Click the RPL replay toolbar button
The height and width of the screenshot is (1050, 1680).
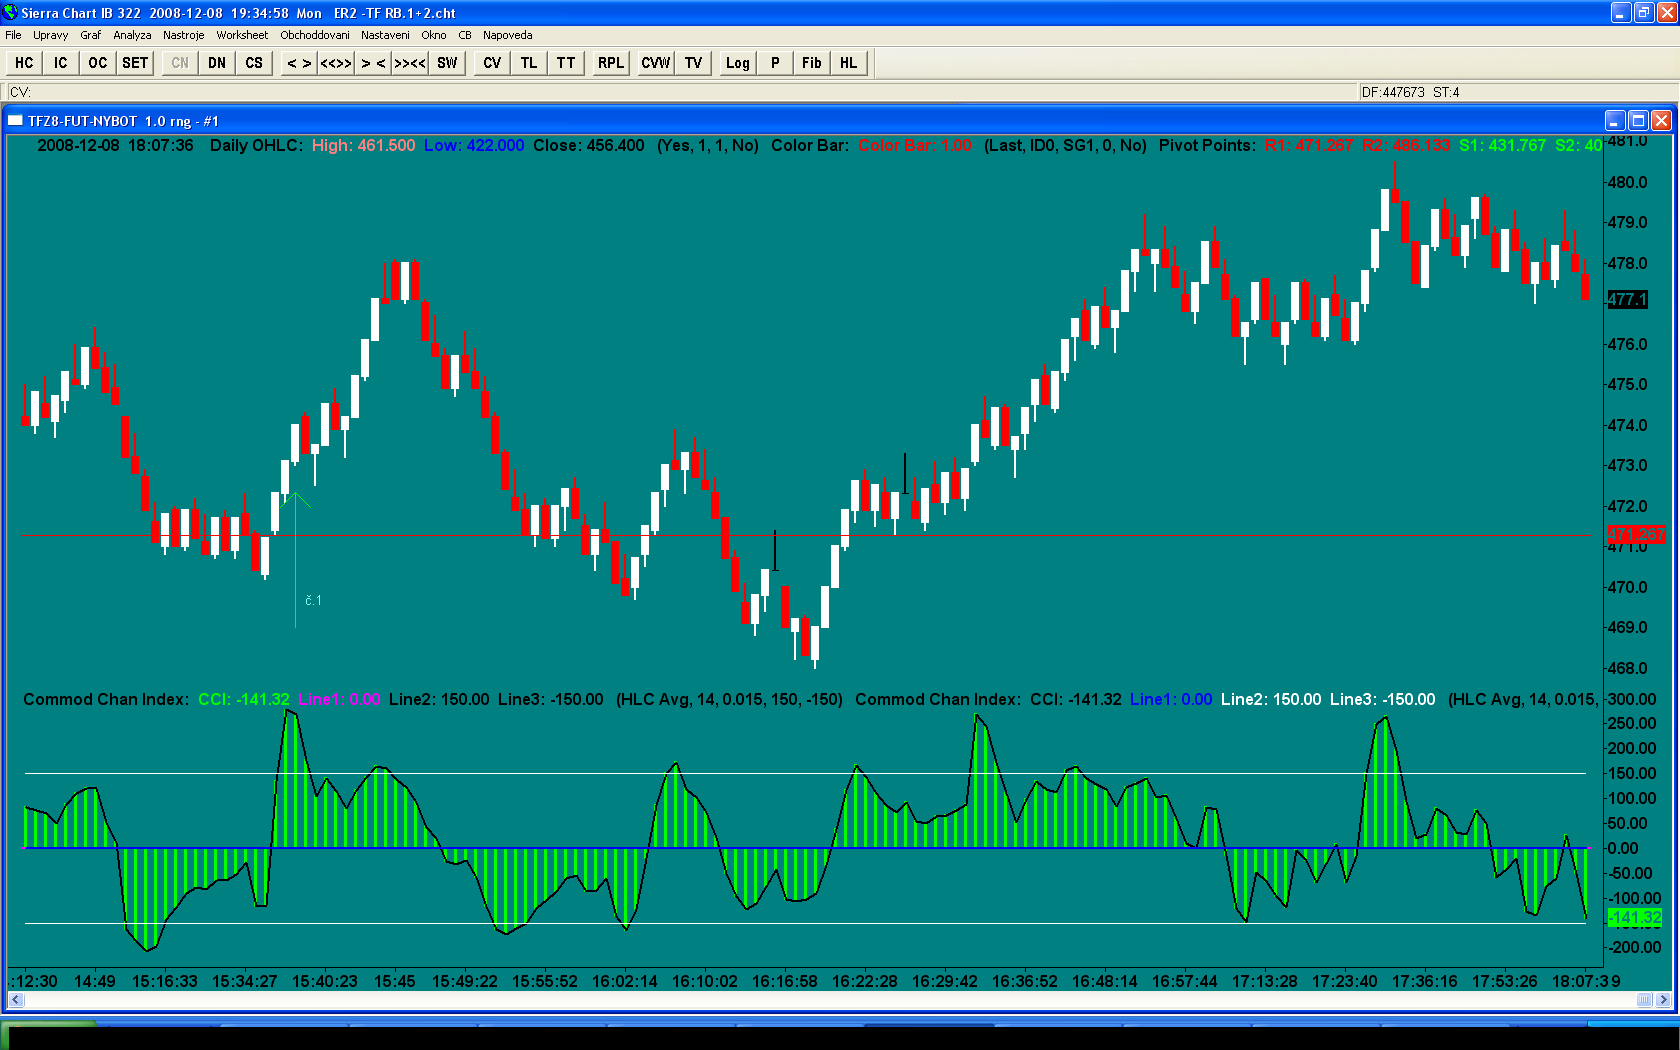coord(610,63)
